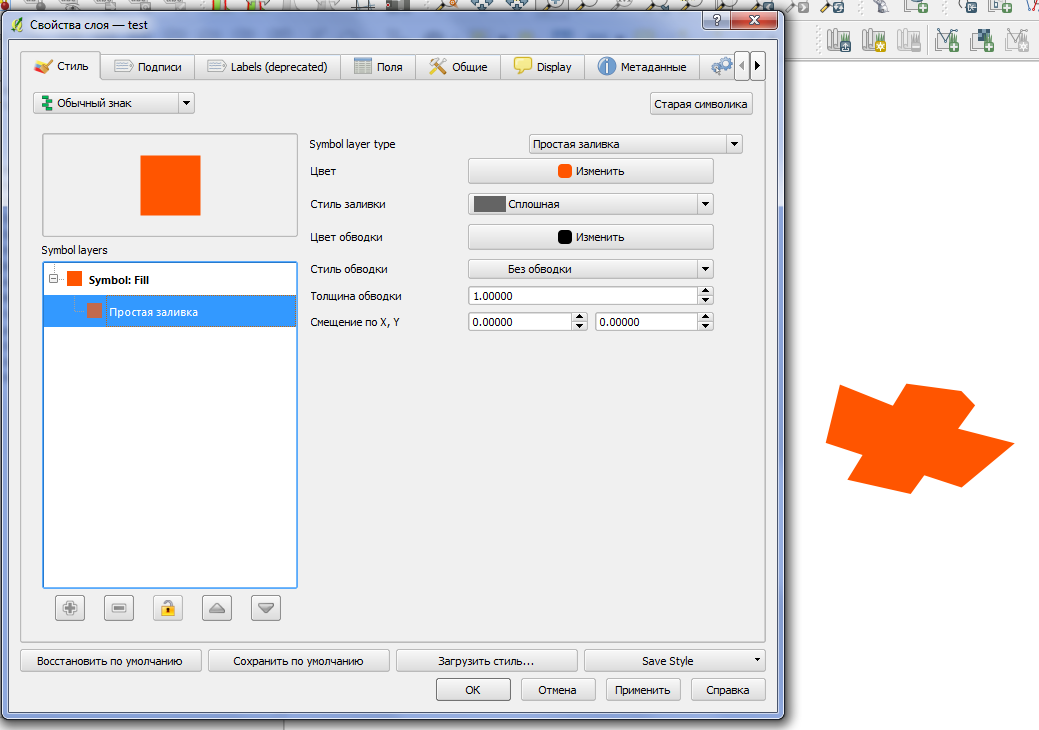Add a new symbol layer with the plus icon

pyautogui.click(x=69, y=607)
